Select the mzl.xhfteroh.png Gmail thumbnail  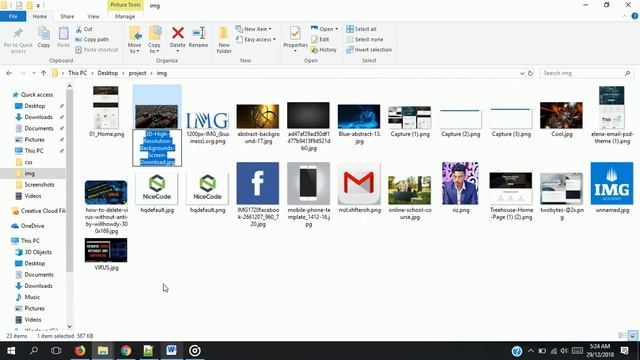coord(359,183)
